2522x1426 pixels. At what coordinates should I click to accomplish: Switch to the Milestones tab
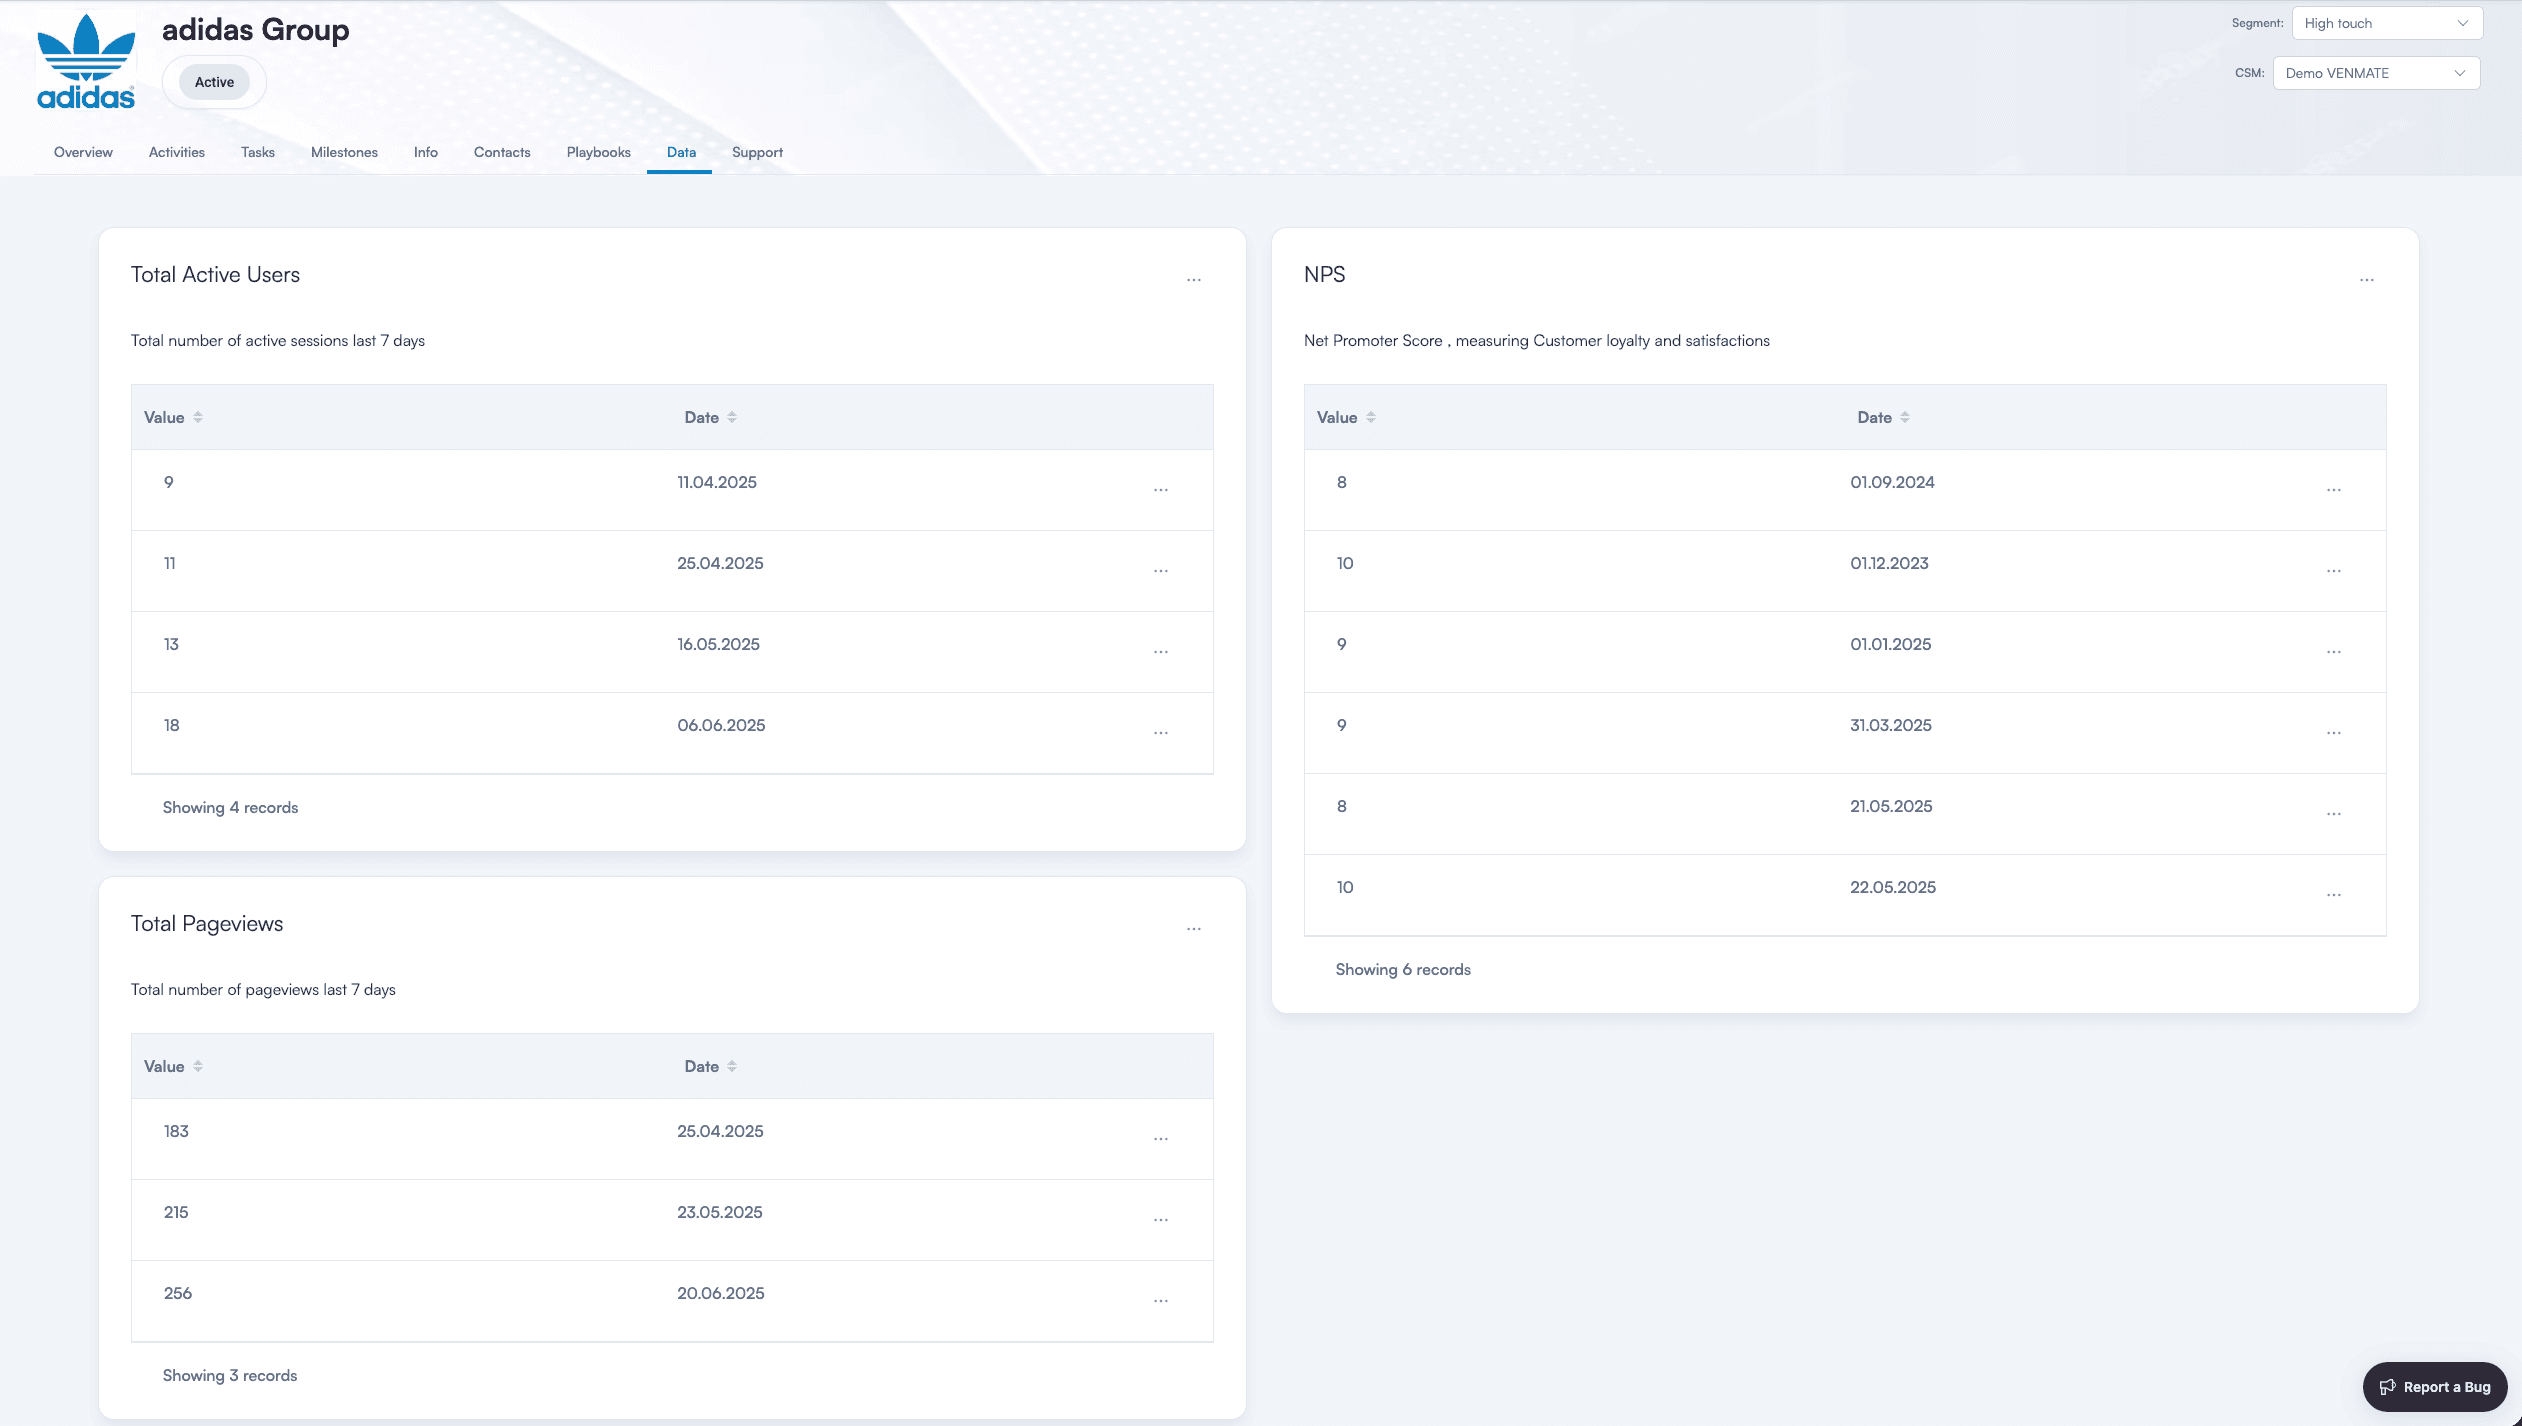click(x=344, y=152)
